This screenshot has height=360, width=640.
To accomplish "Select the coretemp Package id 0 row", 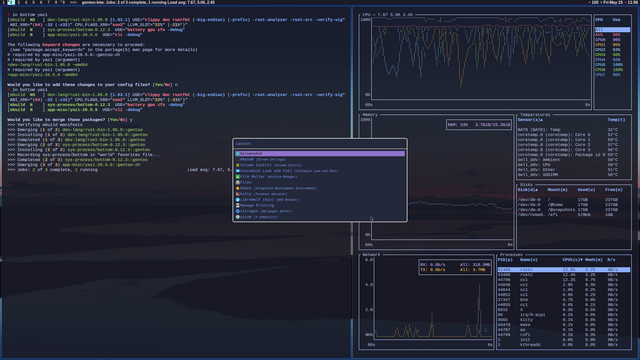I will point(573,155).
